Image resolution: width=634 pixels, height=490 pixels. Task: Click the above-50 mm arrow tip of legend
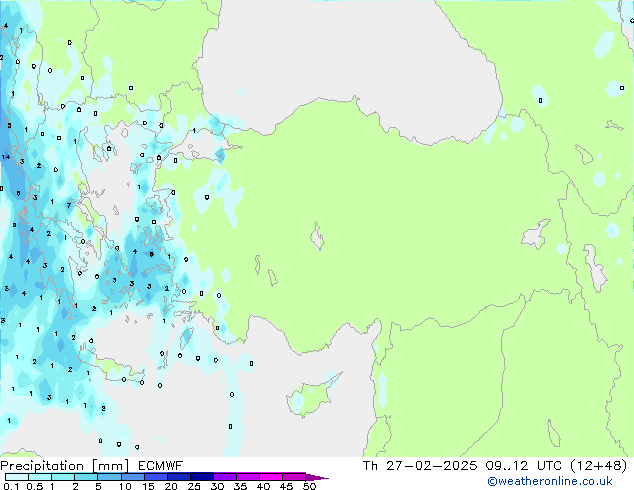click(317, 477)
